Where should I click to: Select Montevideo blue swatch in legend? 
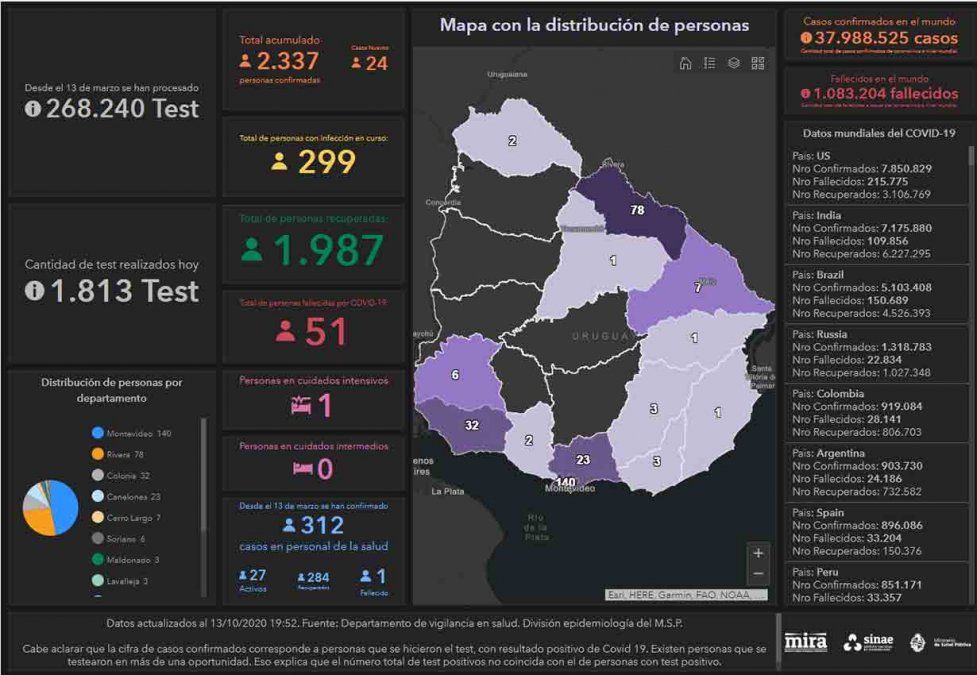click(x=98, y=433)
